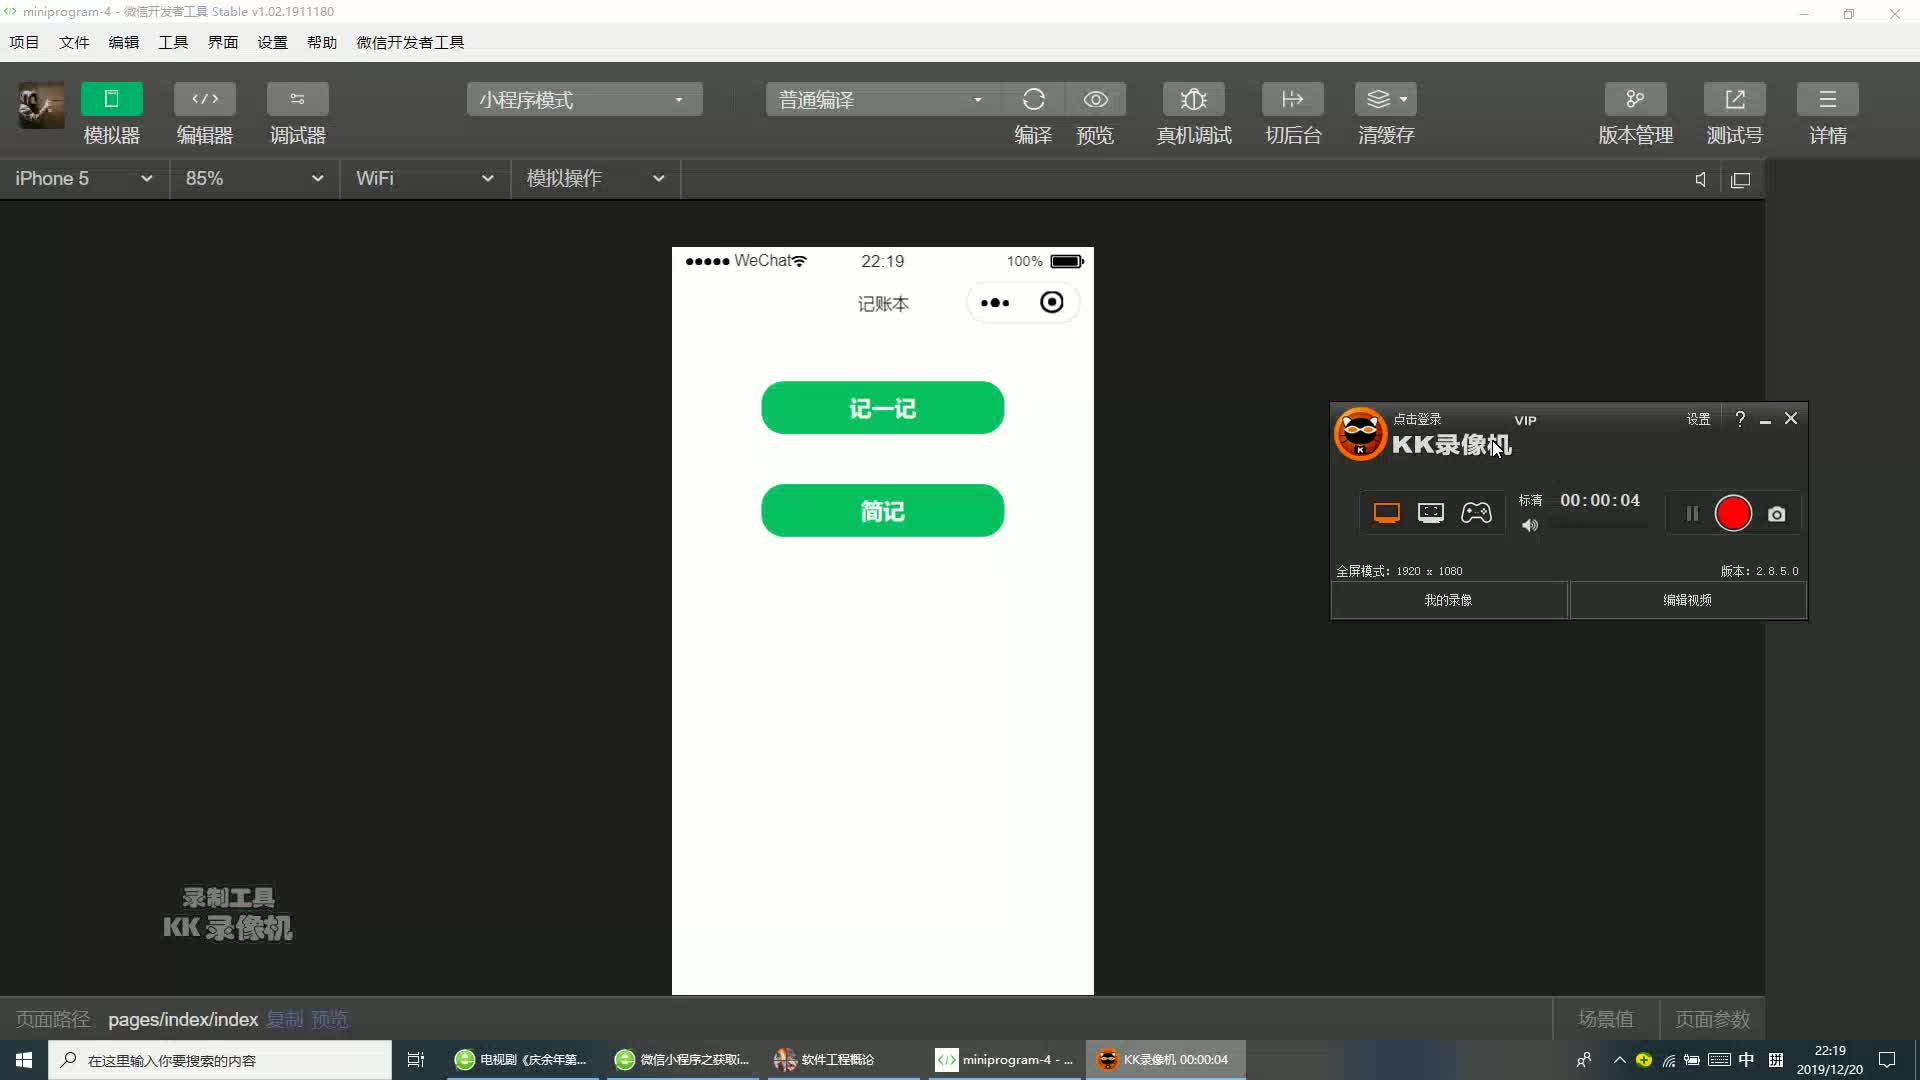
Task: Click 我的录像 button in KK recorder
Action: (1448, 600)
